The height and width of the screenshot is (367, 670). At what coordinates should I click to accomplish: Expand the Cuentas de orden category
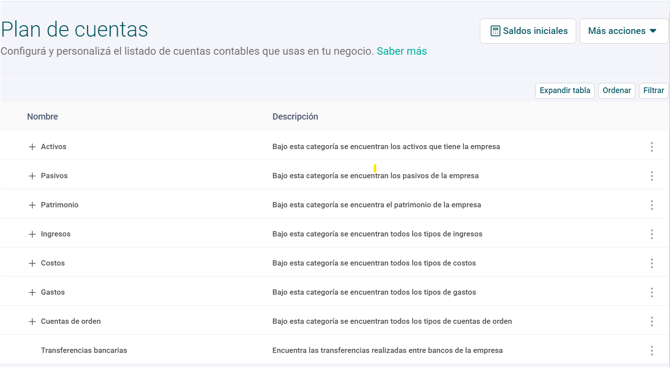(32, 321)
